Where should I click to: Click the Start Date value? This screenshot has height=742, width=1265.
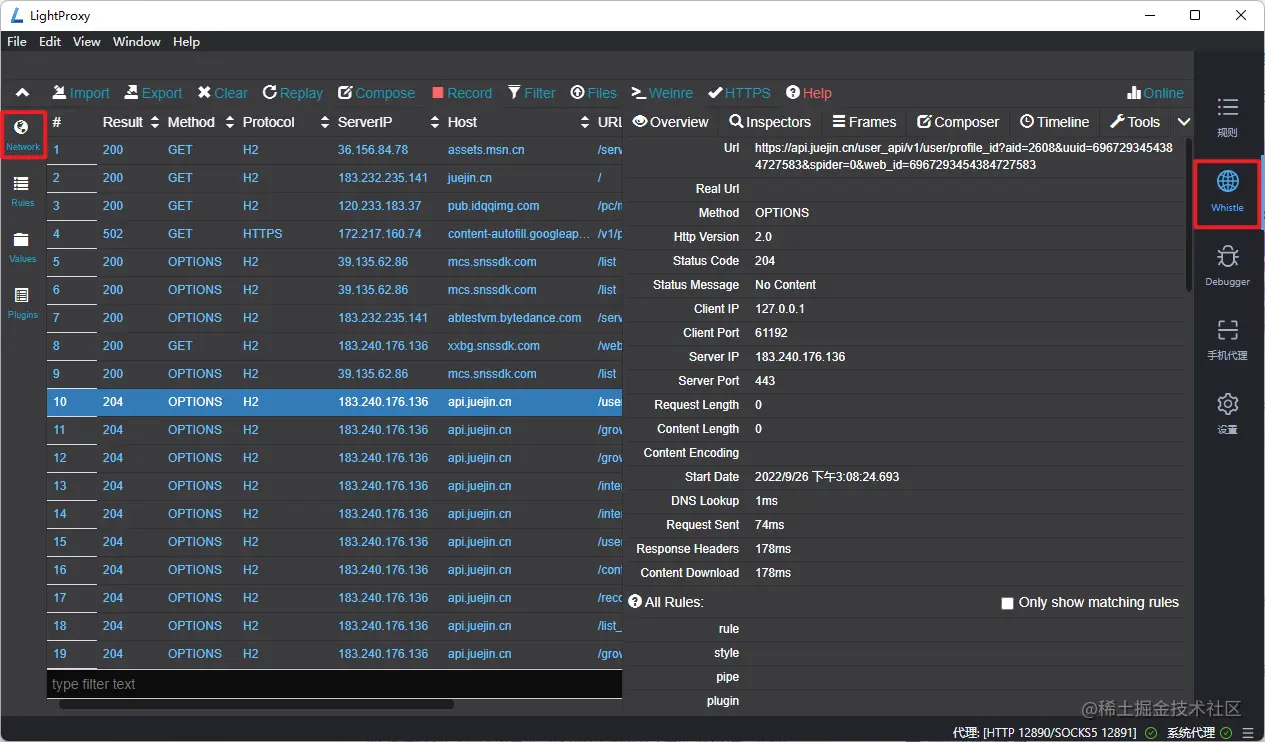pos(827,477)
